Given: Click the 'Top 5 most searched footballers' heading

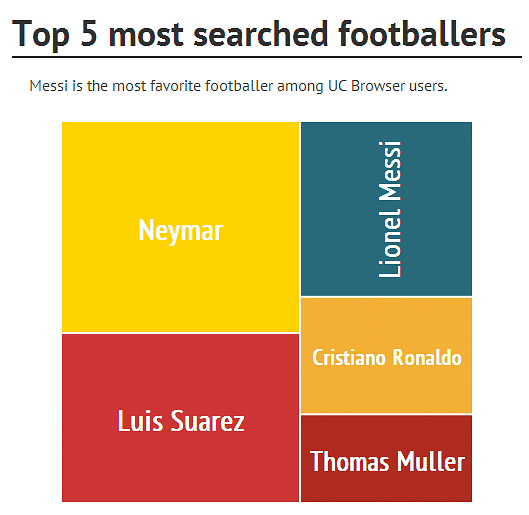Looking at the screenshot, I should pos(259,34).
